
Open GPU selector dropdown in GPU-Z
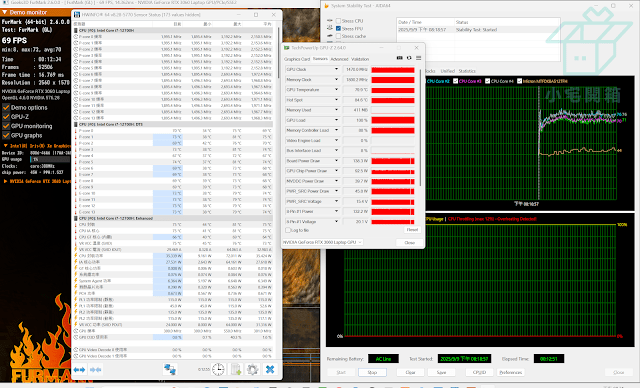coord(322,242)
